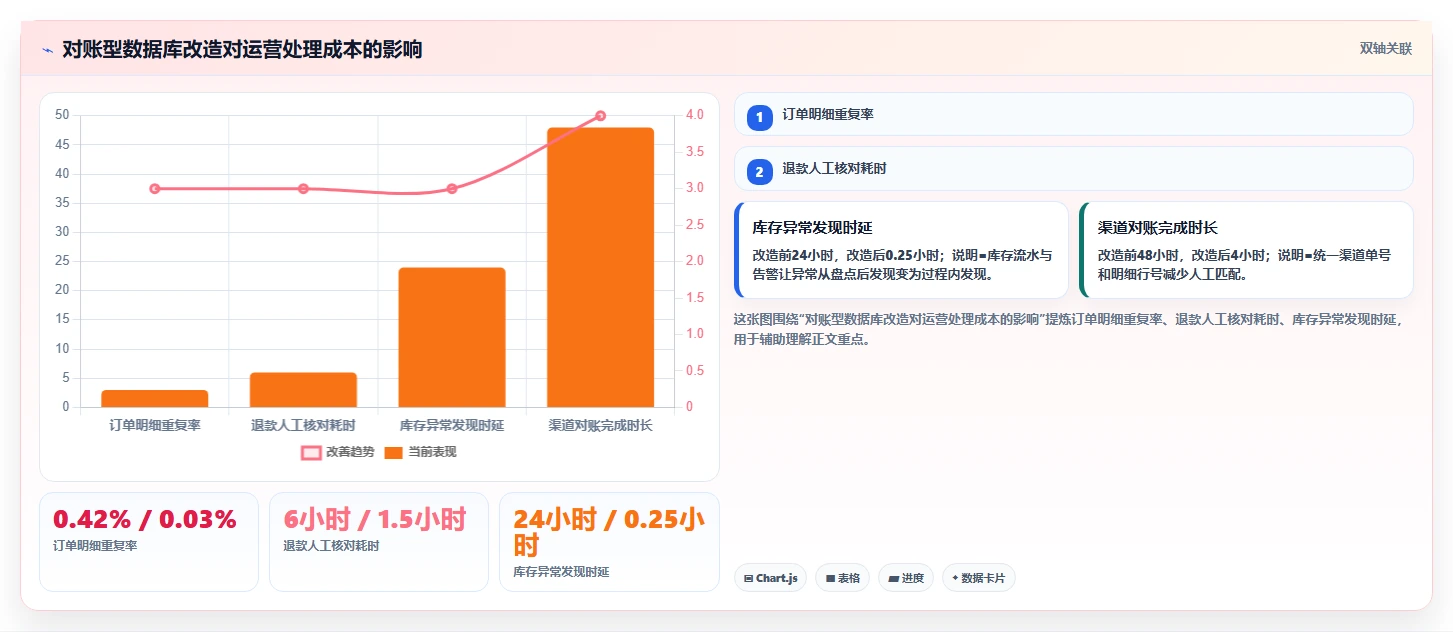Click left axis value 50

[62, 116]
